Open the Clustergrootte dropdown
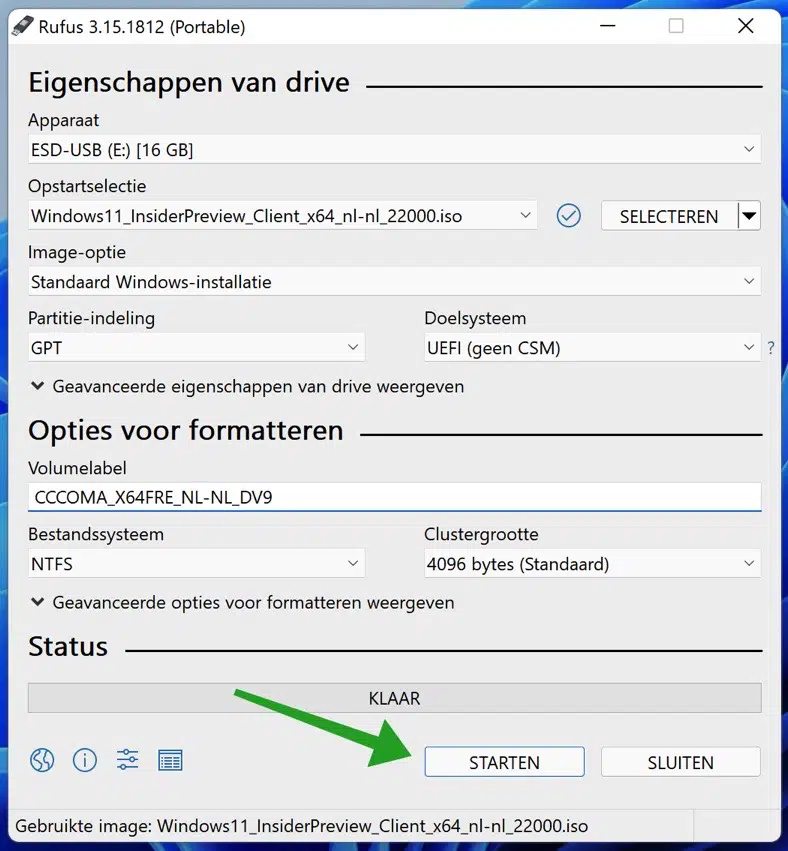The height and width of the screenshot is (851, 788). point(593,564)
